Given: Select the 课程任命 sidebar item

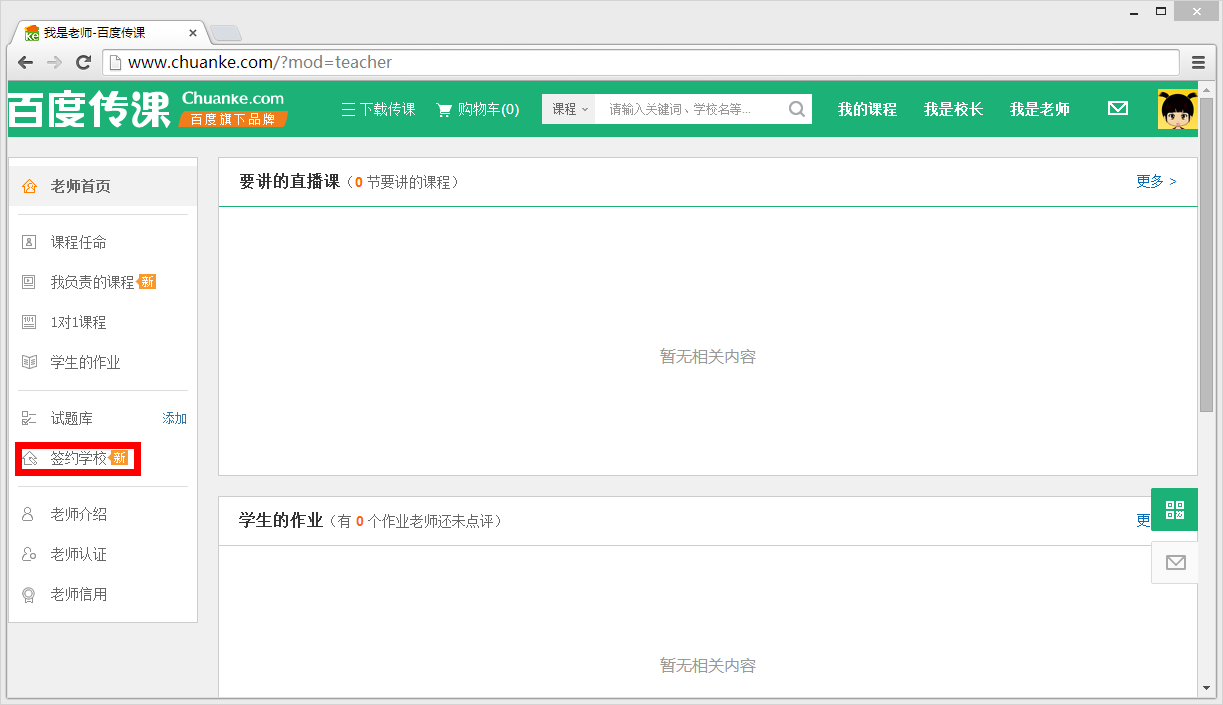Looking at the screenshot, I should (x=78, y=242).
